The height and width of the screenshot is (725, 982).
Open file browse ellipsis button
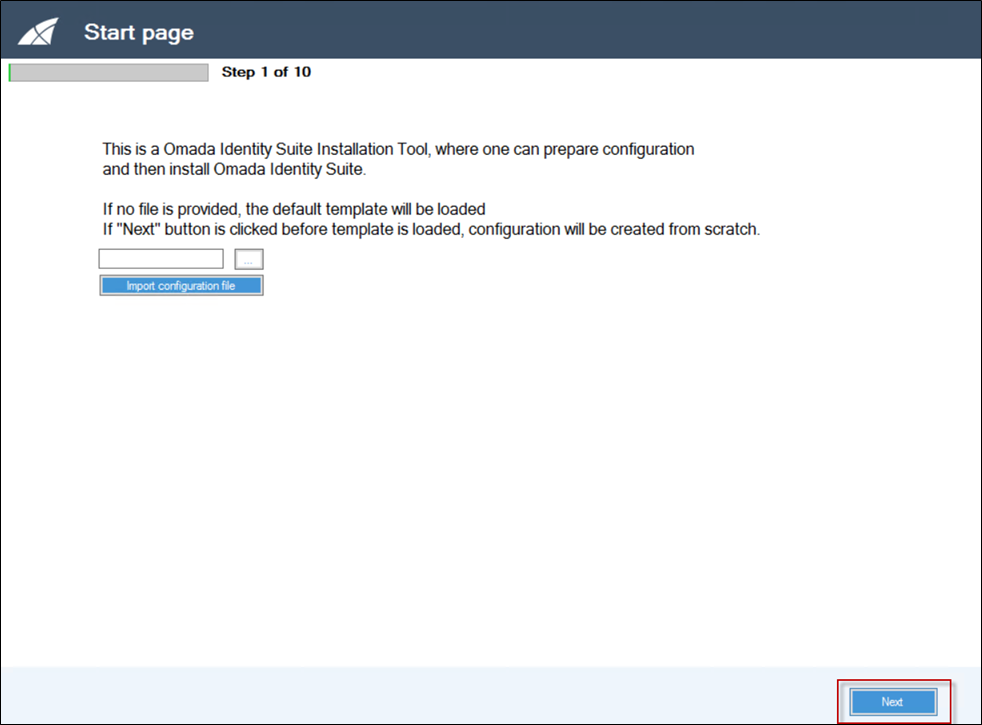[249, 259]
